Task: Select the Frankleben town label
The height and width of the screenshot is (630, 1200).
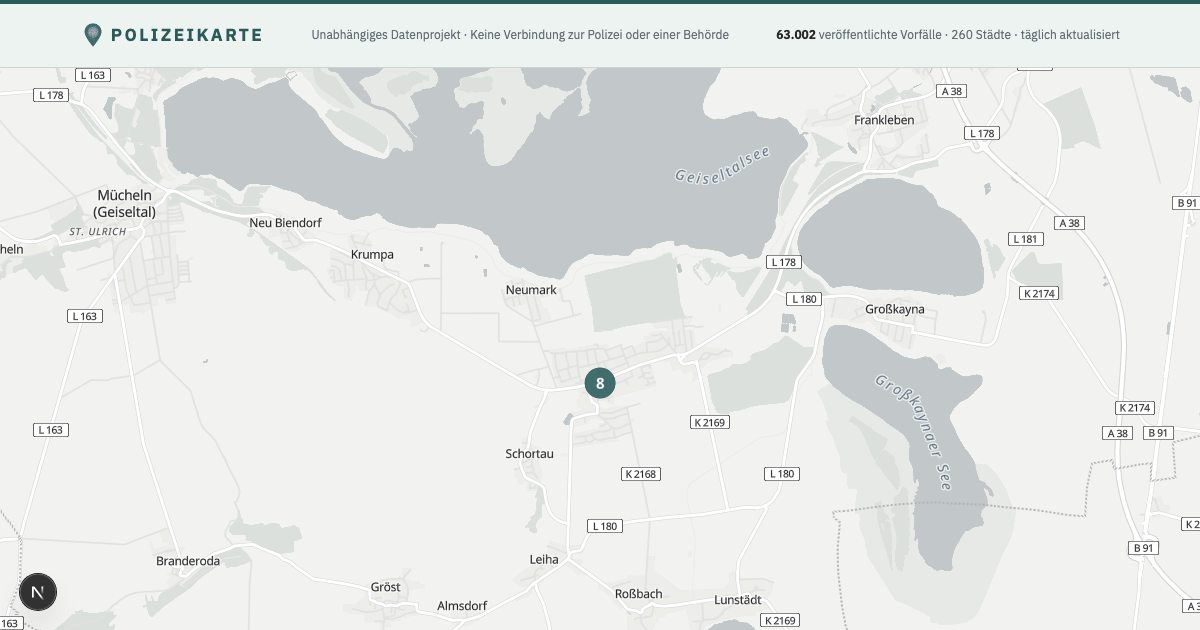Action: 884,120
